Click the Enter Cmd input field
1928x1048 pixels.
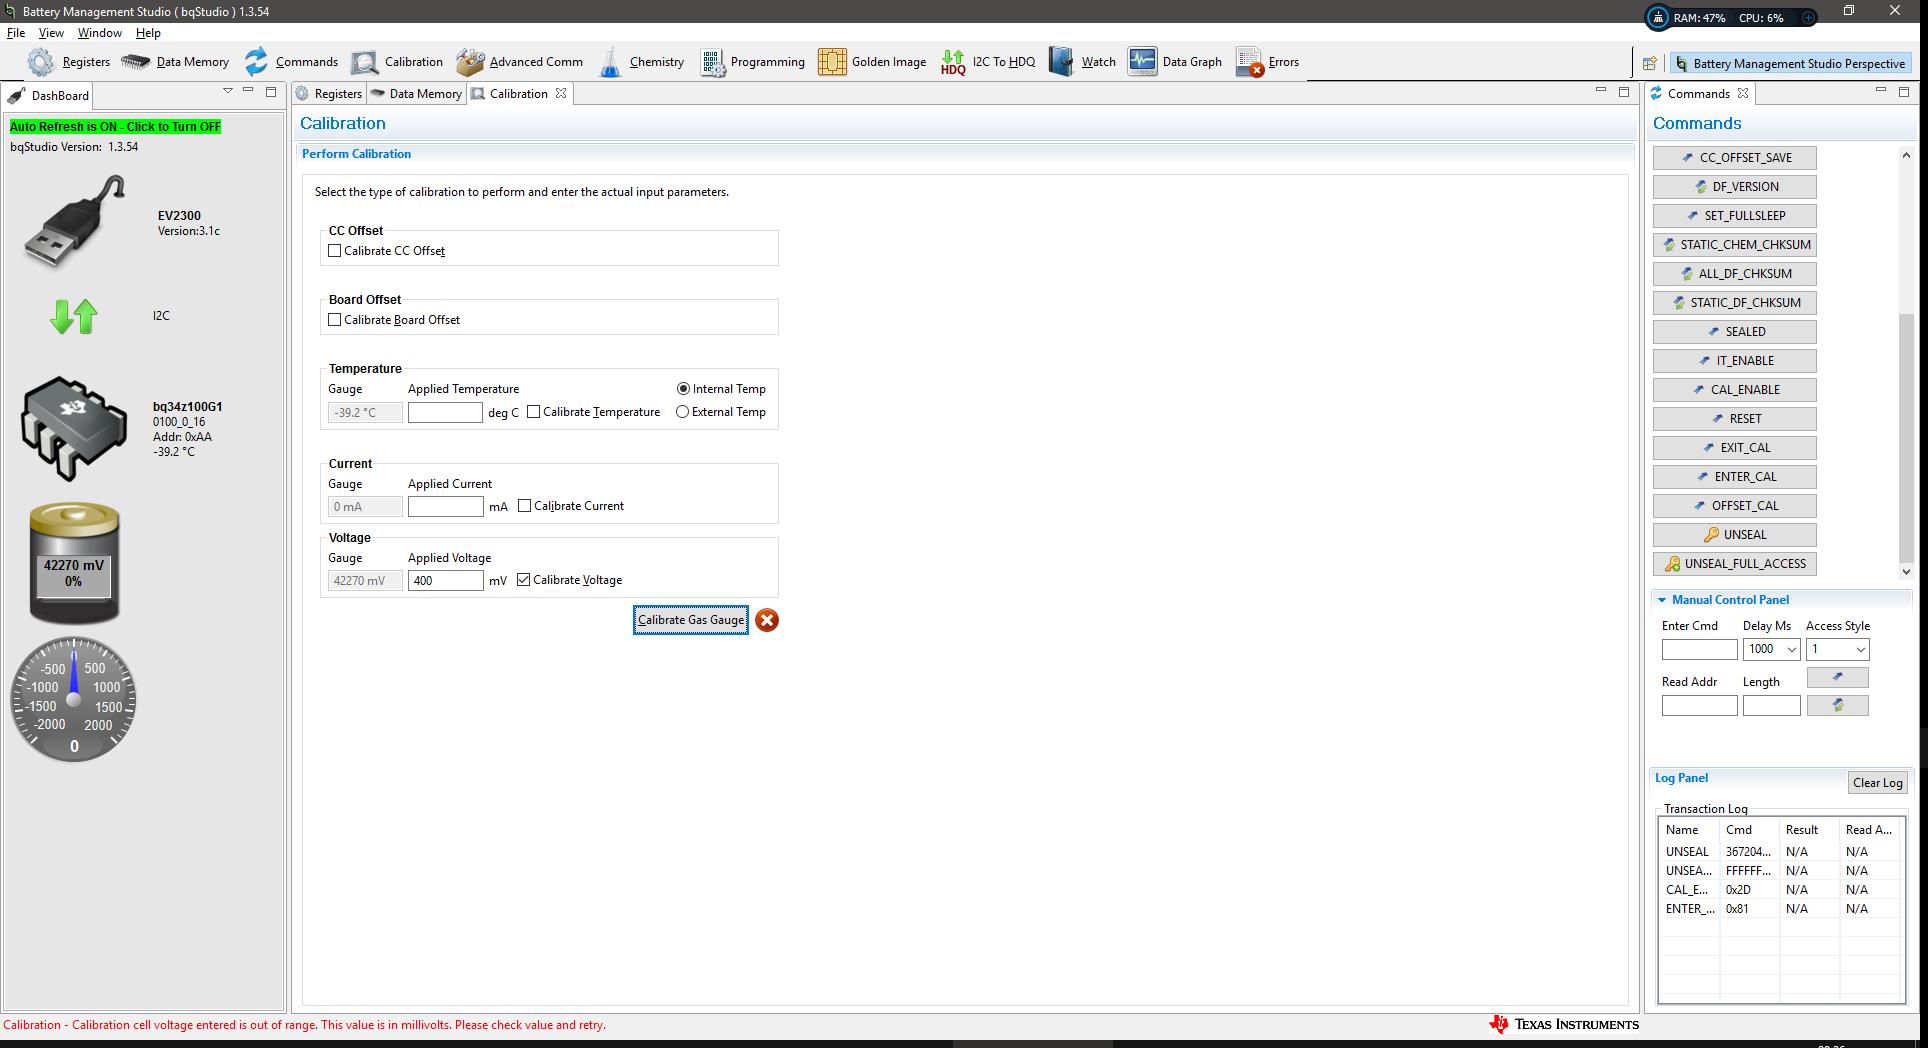1699,650
